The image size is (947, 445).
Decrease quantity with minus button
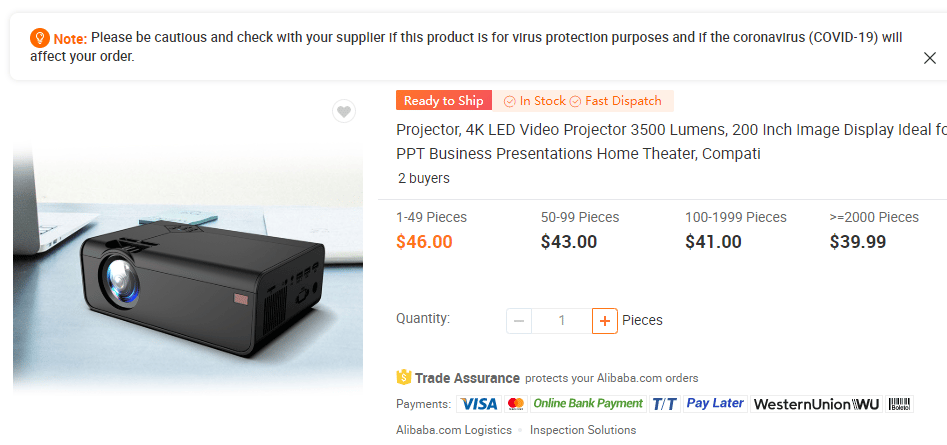(519, 321)
